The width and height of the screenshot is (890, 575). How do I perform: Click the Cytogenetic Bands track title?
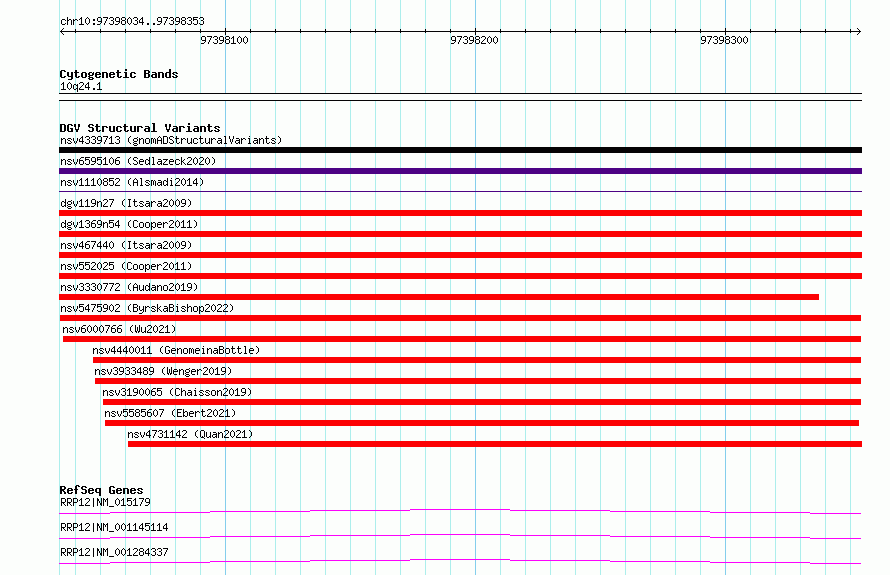click(x=119, y=74)
